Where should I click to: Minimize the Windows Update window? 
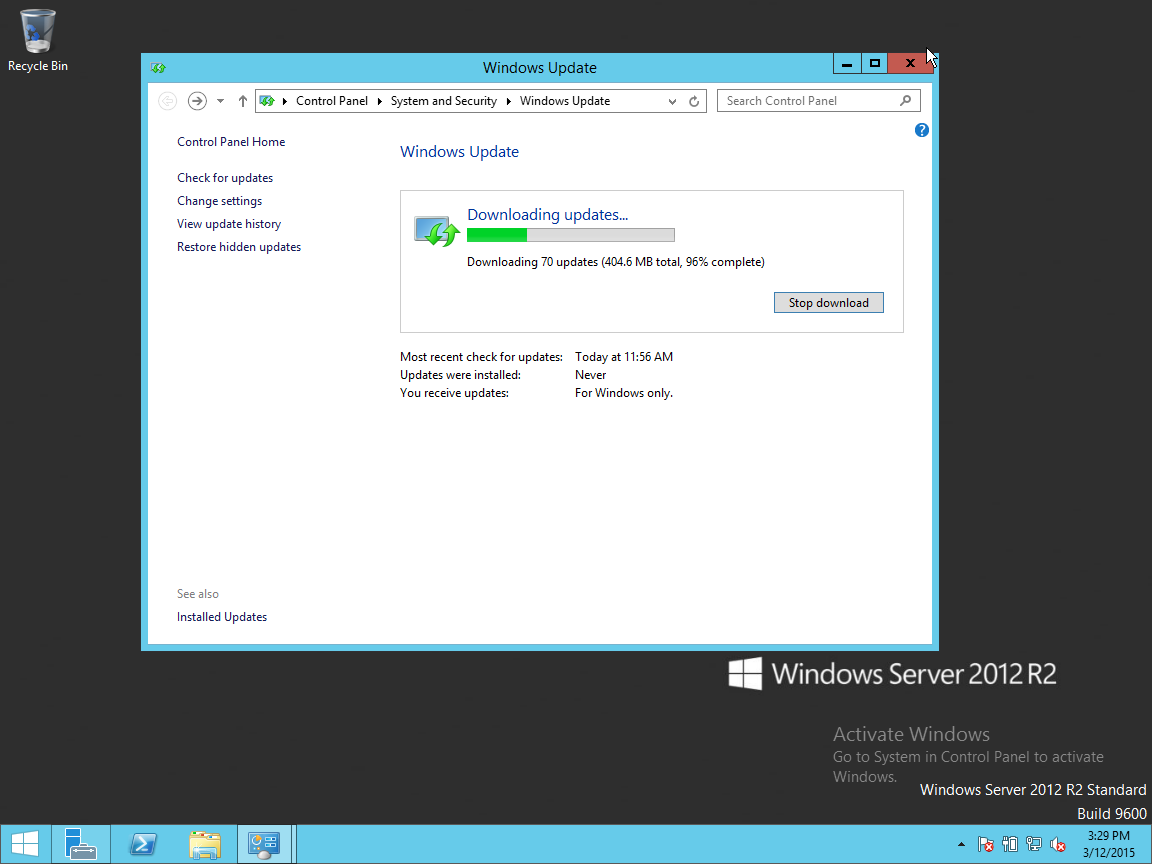[846, 64]
